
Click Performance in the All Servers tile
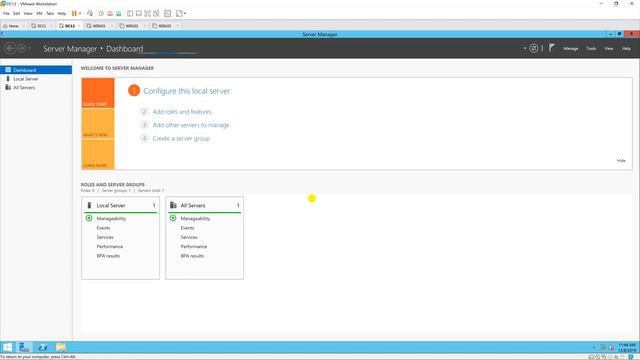[x=193, y=247]
